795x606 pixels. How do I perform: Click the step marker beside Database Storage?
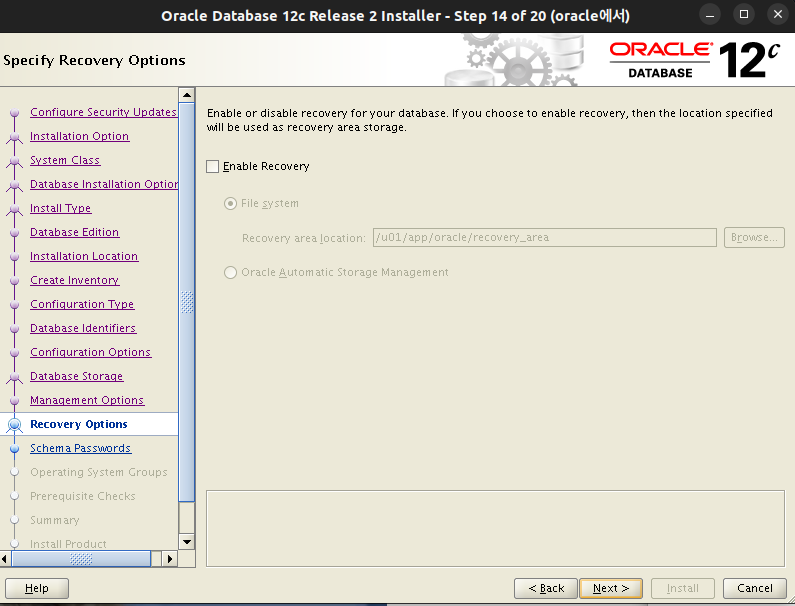pyautogui.click(x=15, y=377)
